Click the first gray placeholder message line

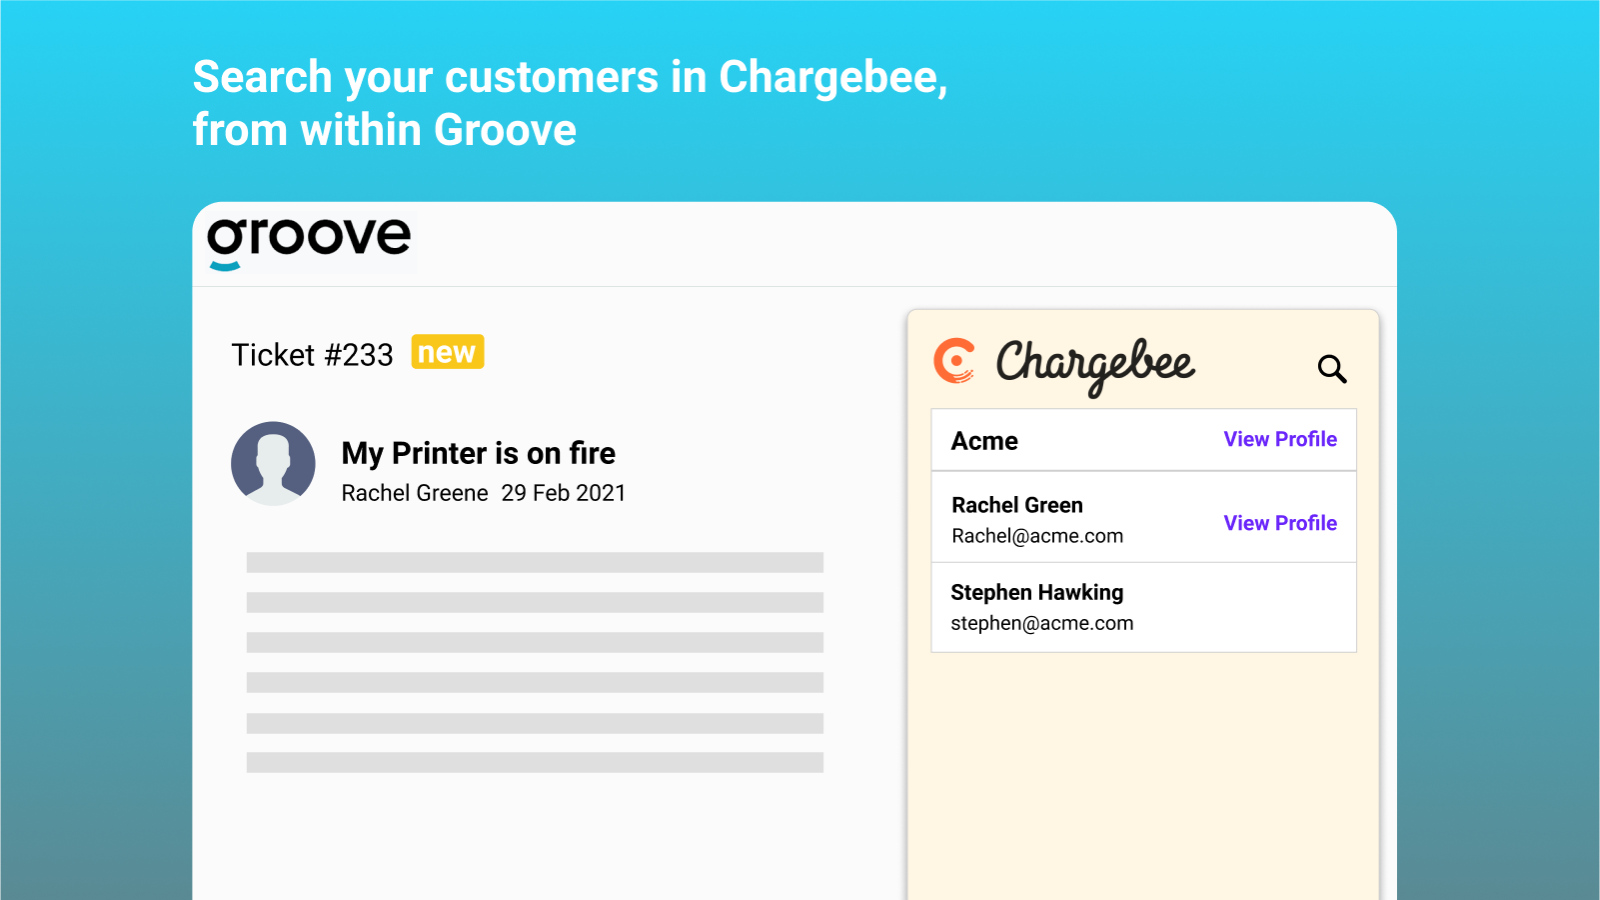[535, 562]
